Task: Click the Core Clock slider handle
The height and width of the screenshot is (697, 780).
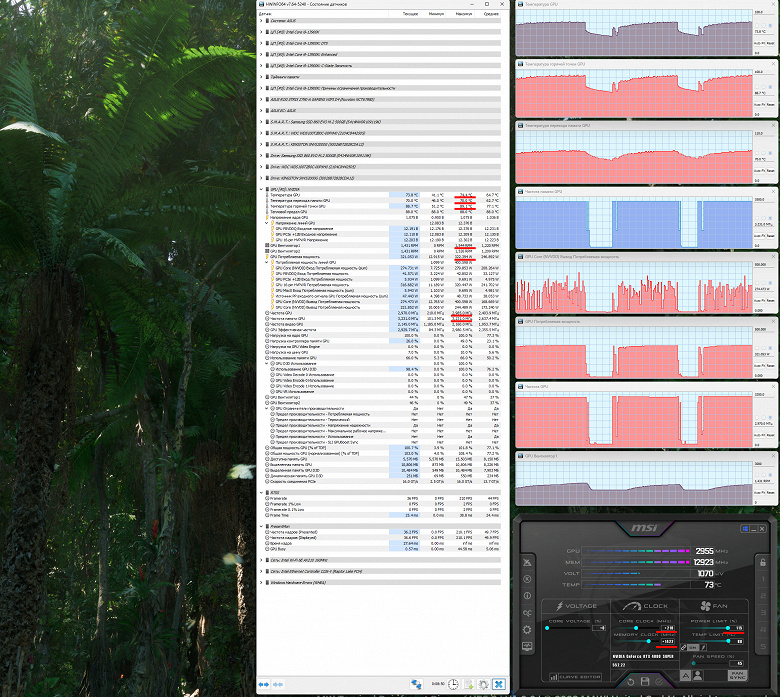Action: (636, 628)
